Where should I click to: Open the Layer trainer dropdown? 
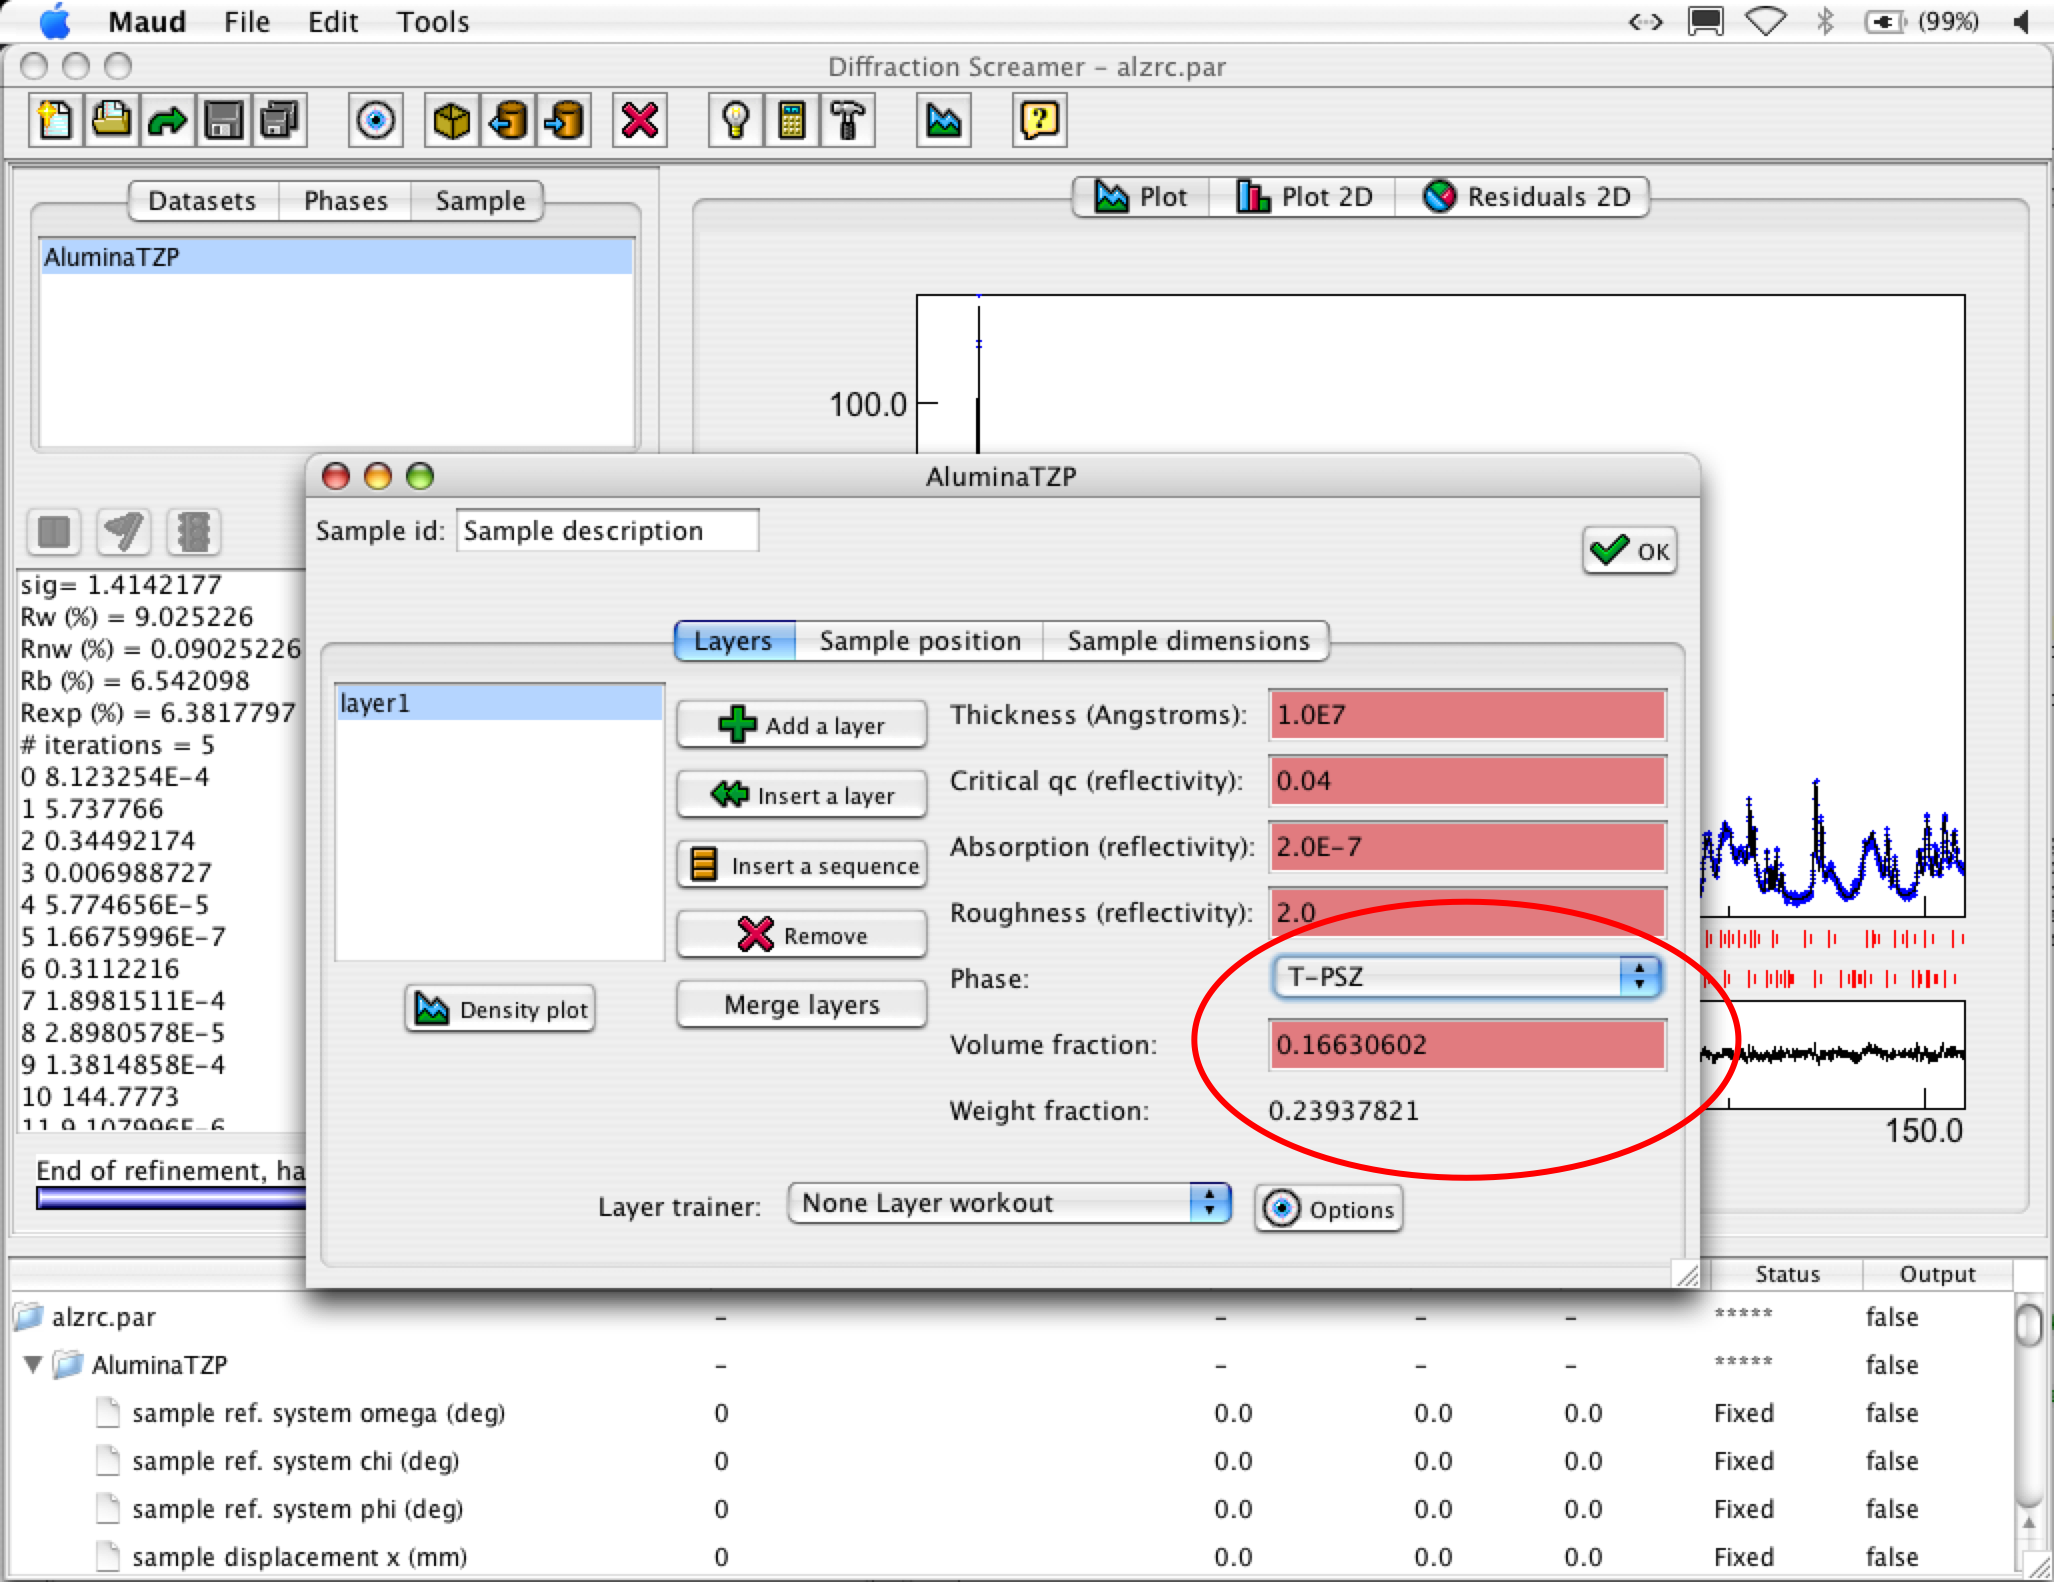point(1008,1203)
